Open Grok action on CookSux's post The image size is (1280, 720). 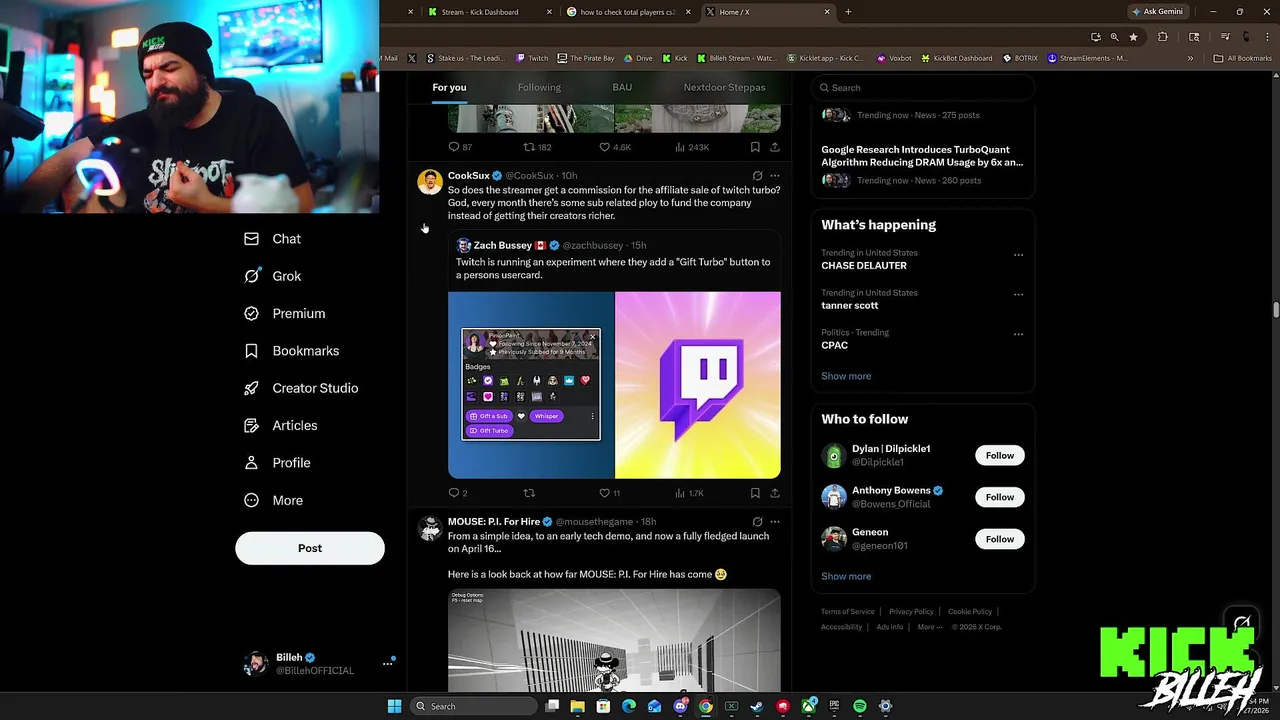[x=757, y=176]
